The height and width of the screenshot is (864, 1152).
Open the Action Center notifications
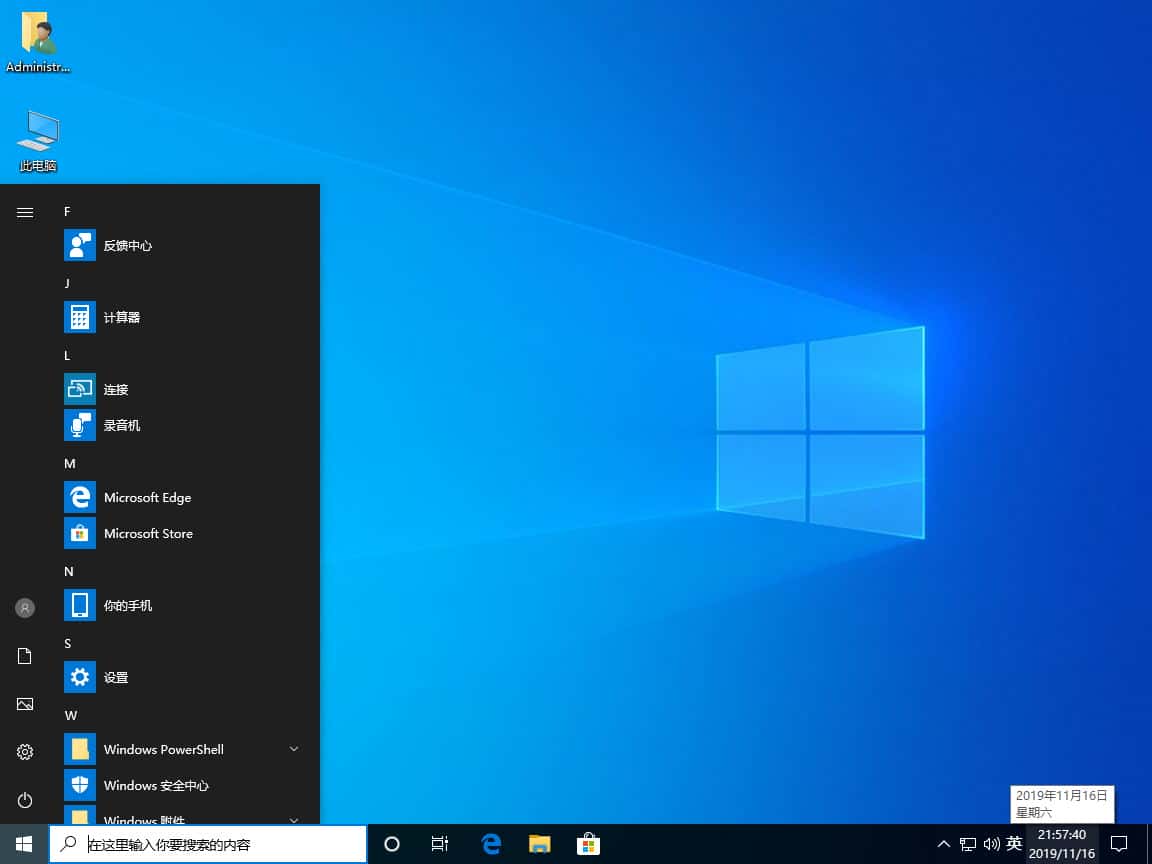point(1119,844)
